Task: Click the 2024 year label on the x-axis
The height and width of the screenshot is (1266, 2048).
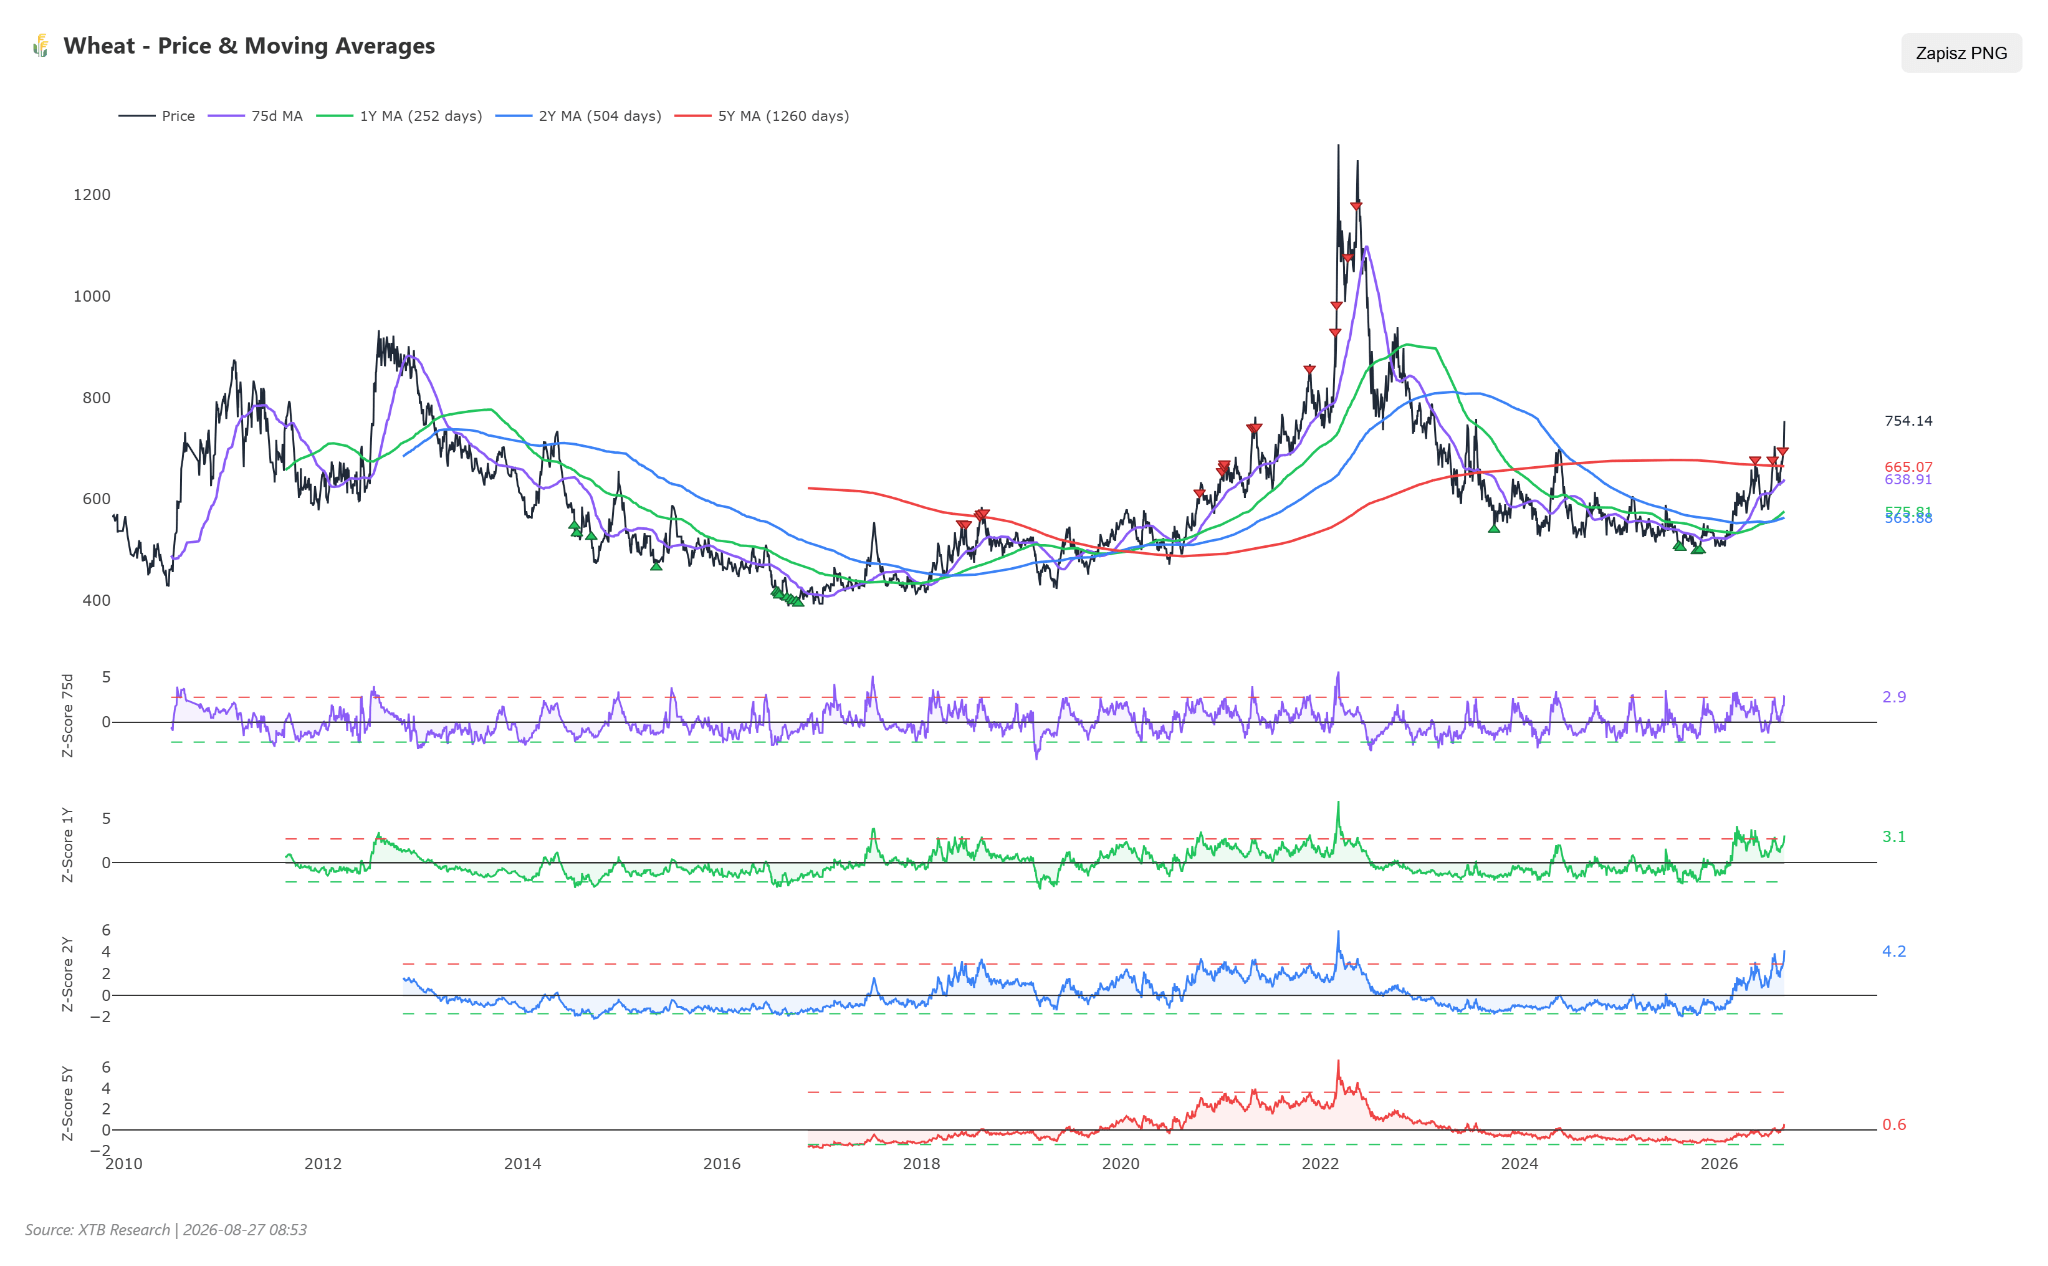Action: 1520,1164
